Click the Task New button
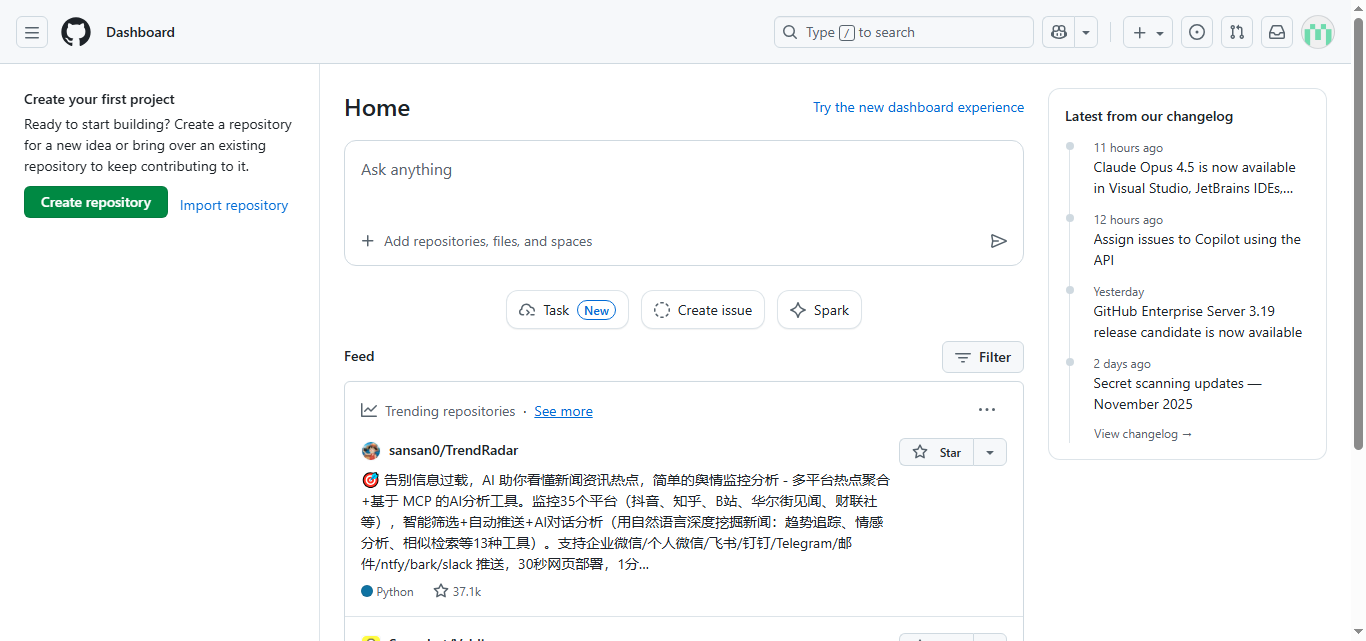The image size is (1366, 641). pyautogui.click(x=567, y=310)
